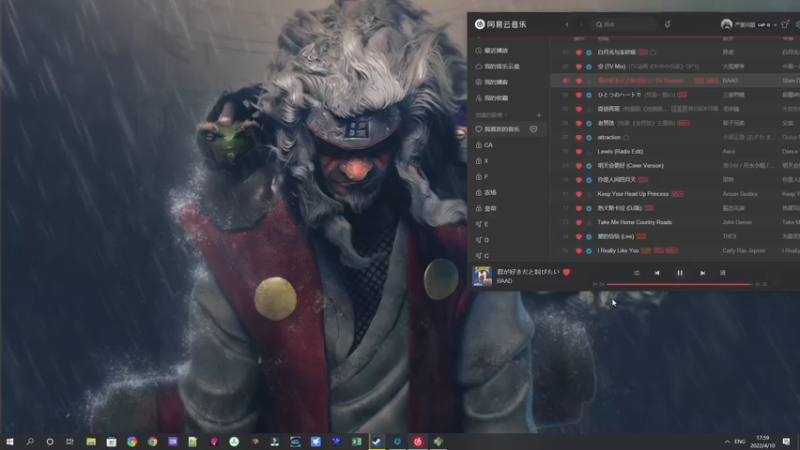Image resolution: width=800 pixels, height=450 pixels.
Task: Select the song title Take Me Home Country Roads
Action: coord(635,222)
